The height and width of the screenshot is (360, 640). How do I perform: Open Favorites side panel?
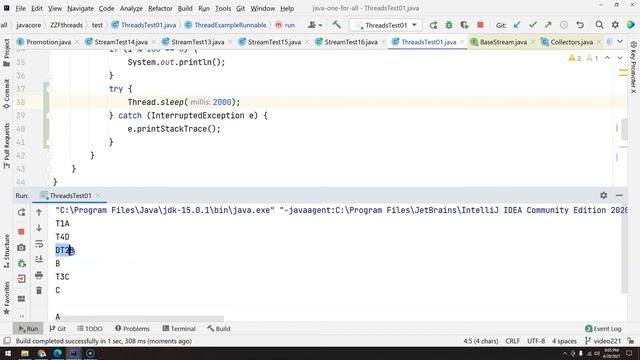click(x=7, y=298)
